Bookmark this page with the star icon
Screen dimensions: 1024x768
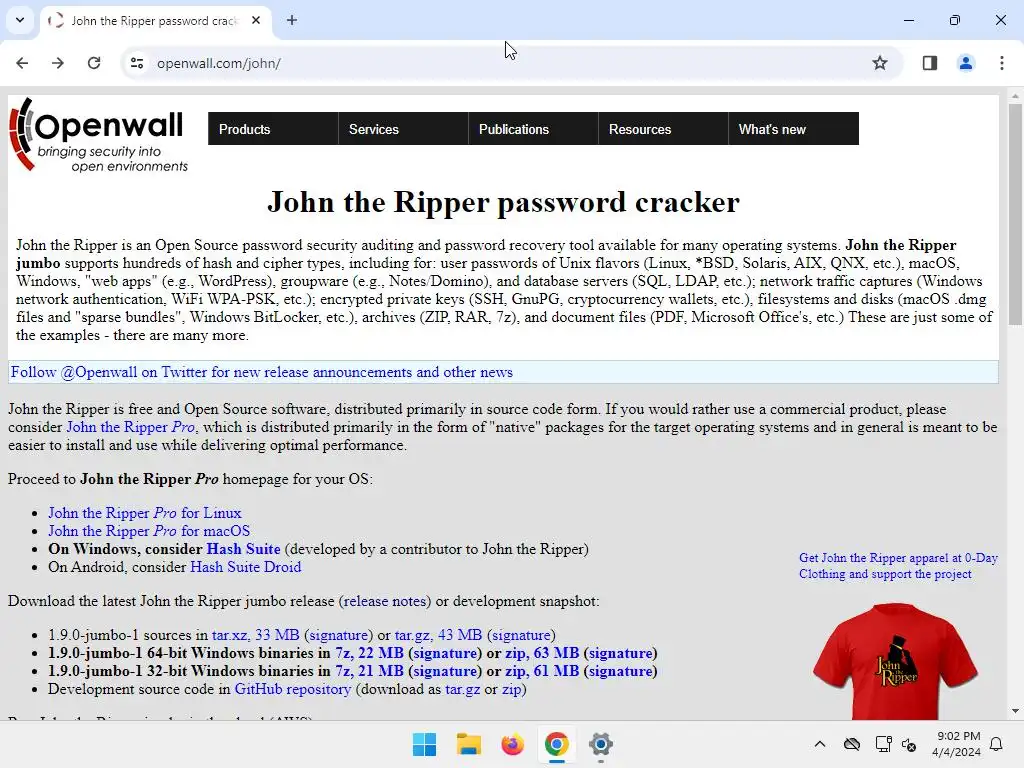[880, 63]
